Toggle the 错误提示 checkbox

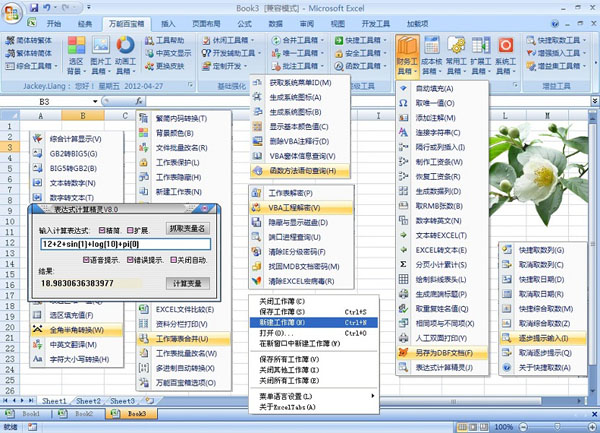coord(130,260)
